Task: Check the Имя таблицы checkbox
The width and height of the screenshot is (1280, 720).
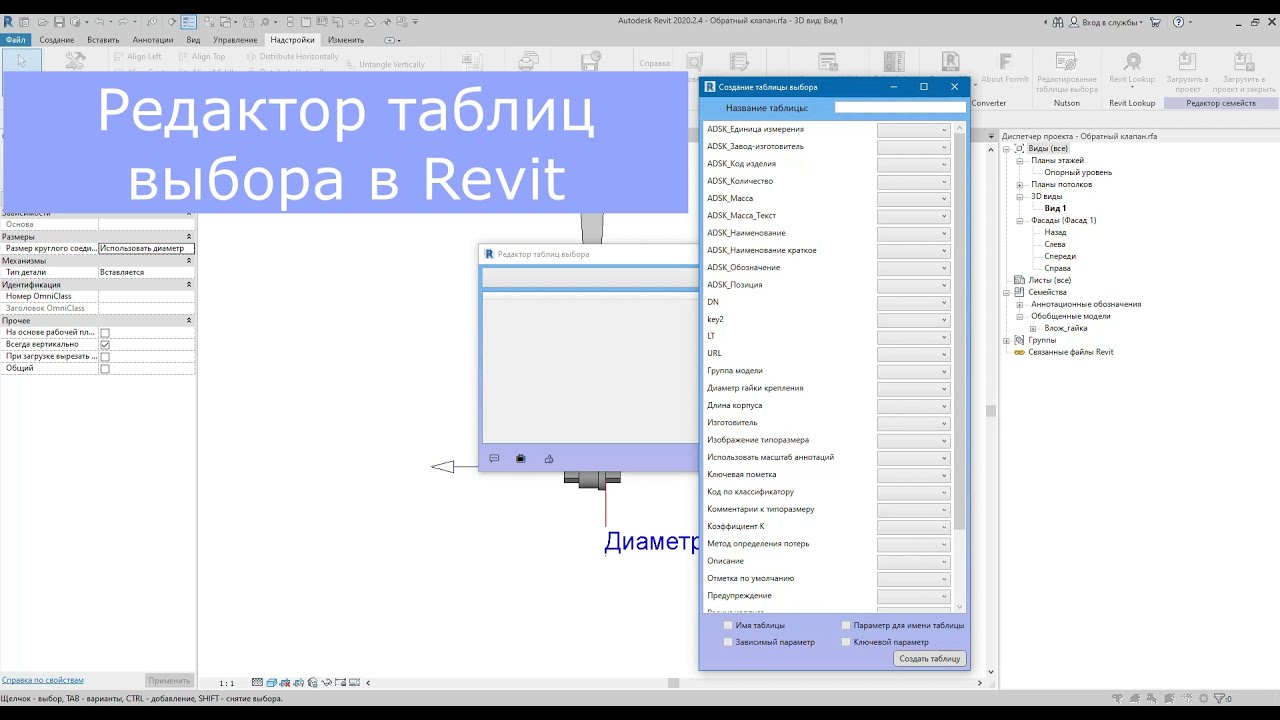Action: pos(728,625)
